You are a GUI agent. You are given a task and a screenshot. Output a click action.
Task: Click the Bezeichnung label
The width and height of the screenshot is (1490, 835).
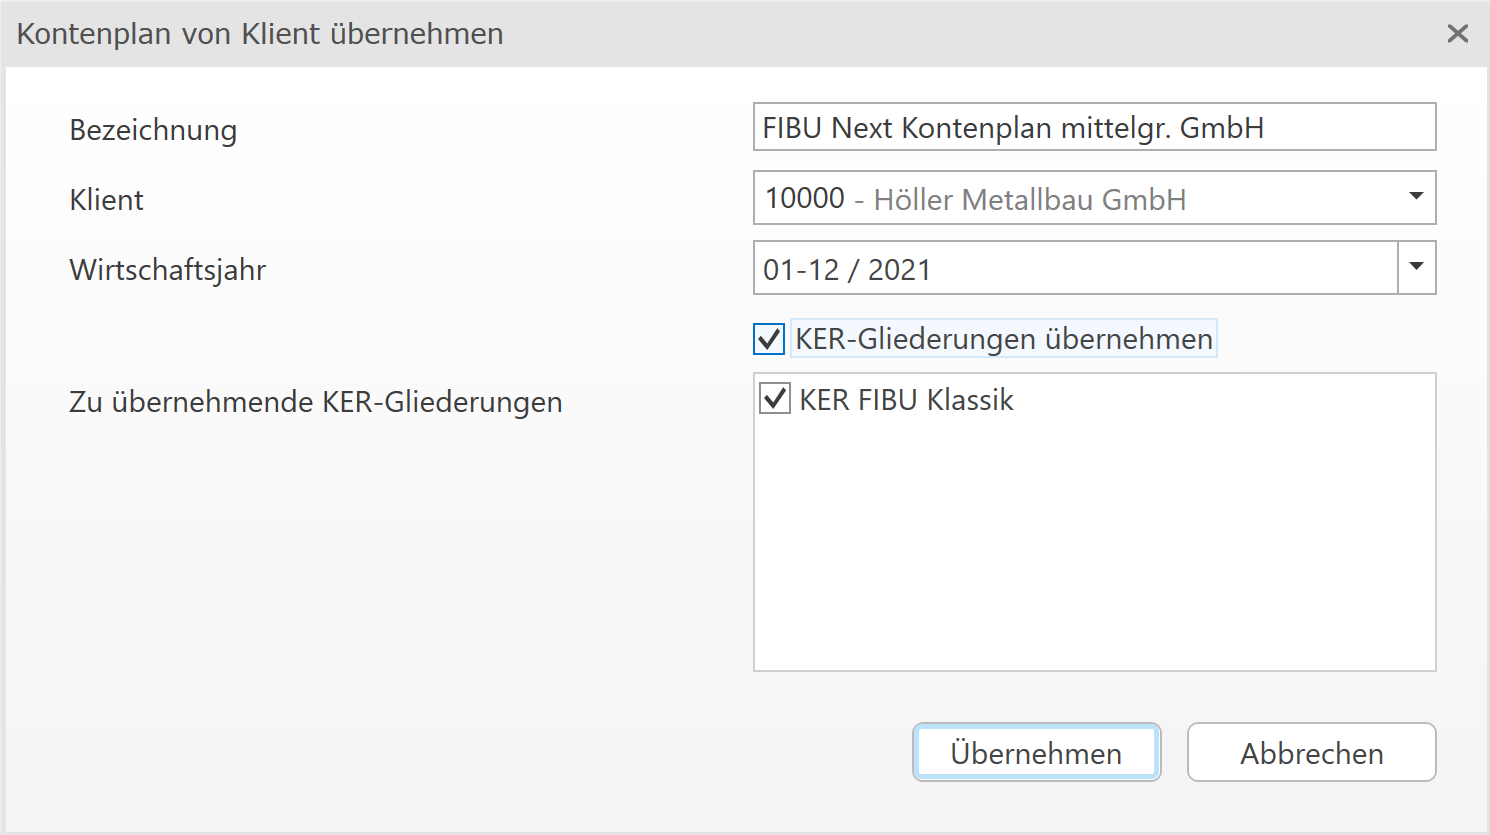tap(153, 130)
